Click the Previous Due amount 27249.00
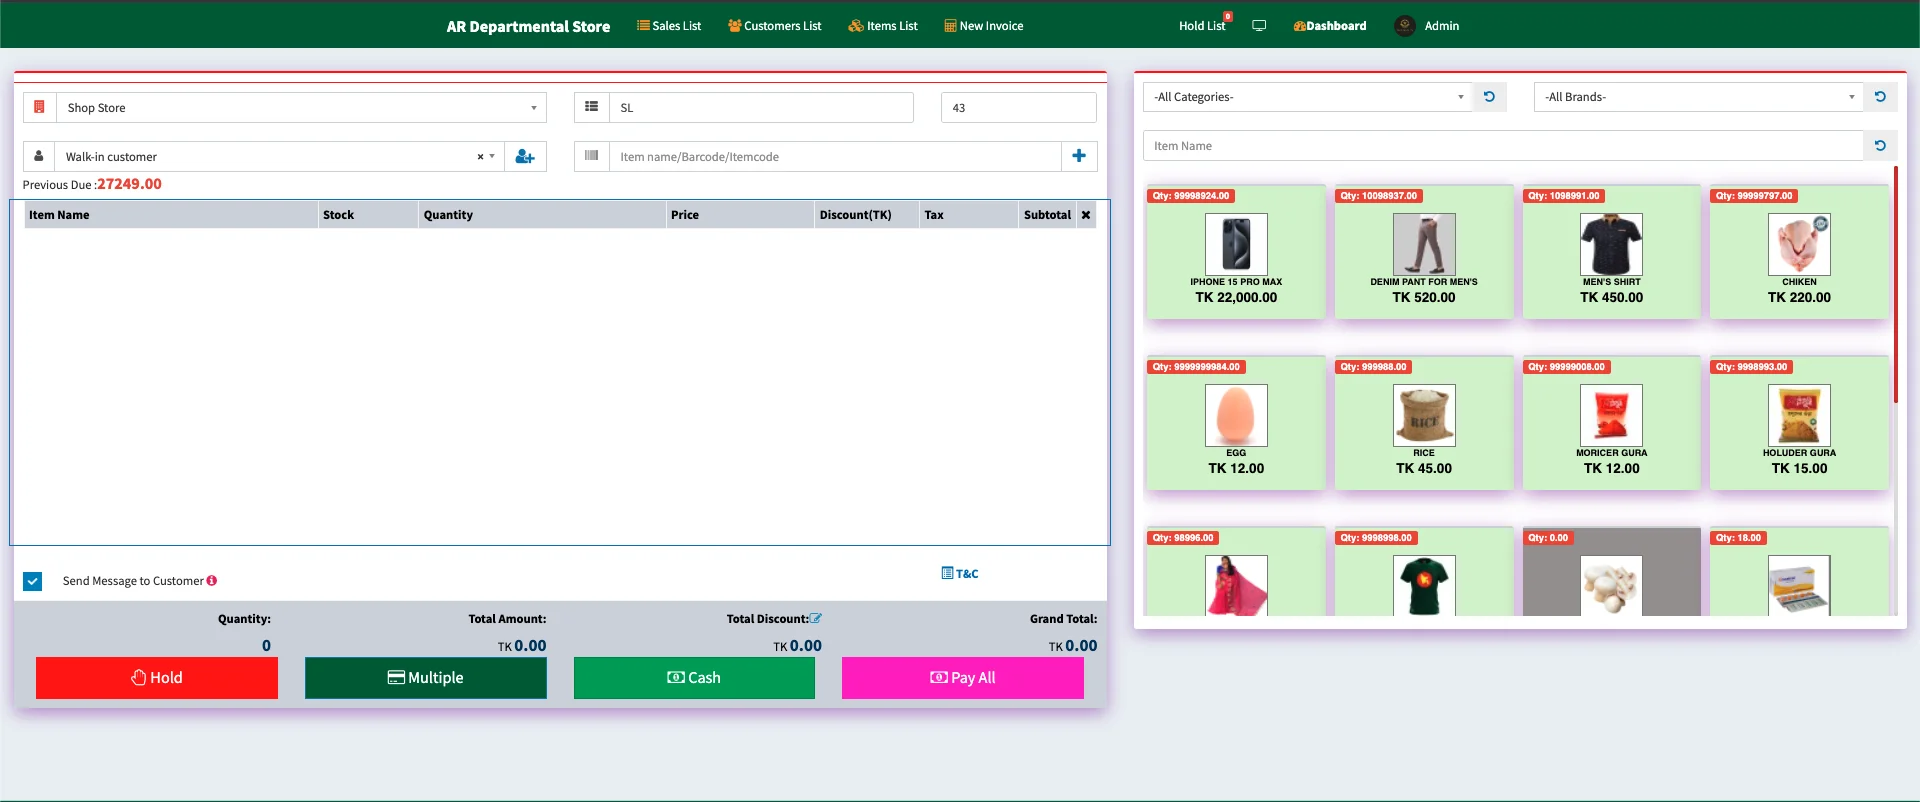Image resolution: width=1920 pixels, height=802 pixels. tap(129, 184)
